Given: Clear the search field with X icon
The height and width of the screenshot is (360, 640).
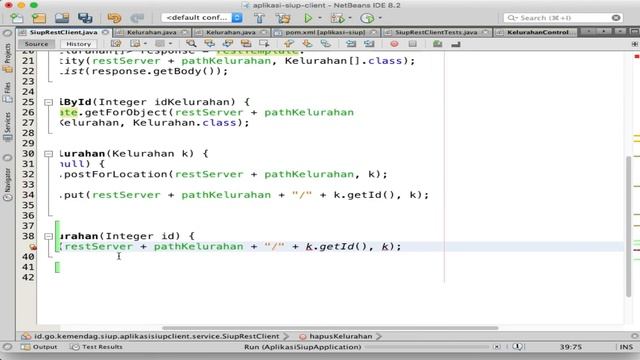Looking at the screenshot, I should [x=616, y=18].
